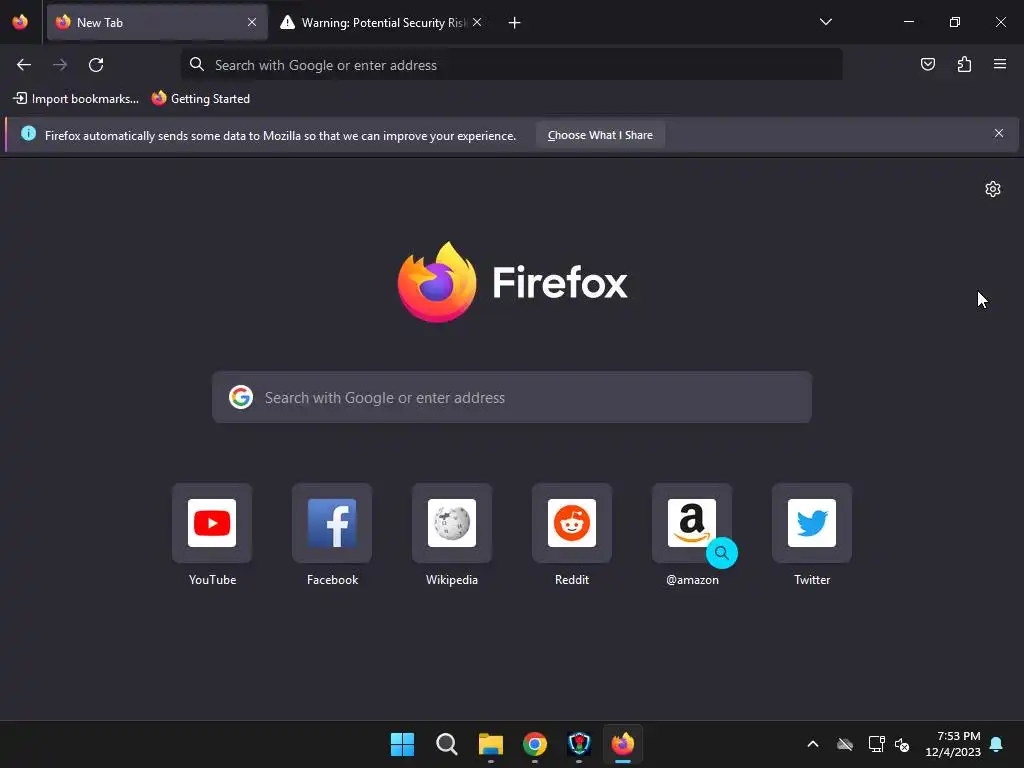1024x768 pixels.
Task: Click the address bar search field
Action: pyautogui.click(x=511, y=65)
